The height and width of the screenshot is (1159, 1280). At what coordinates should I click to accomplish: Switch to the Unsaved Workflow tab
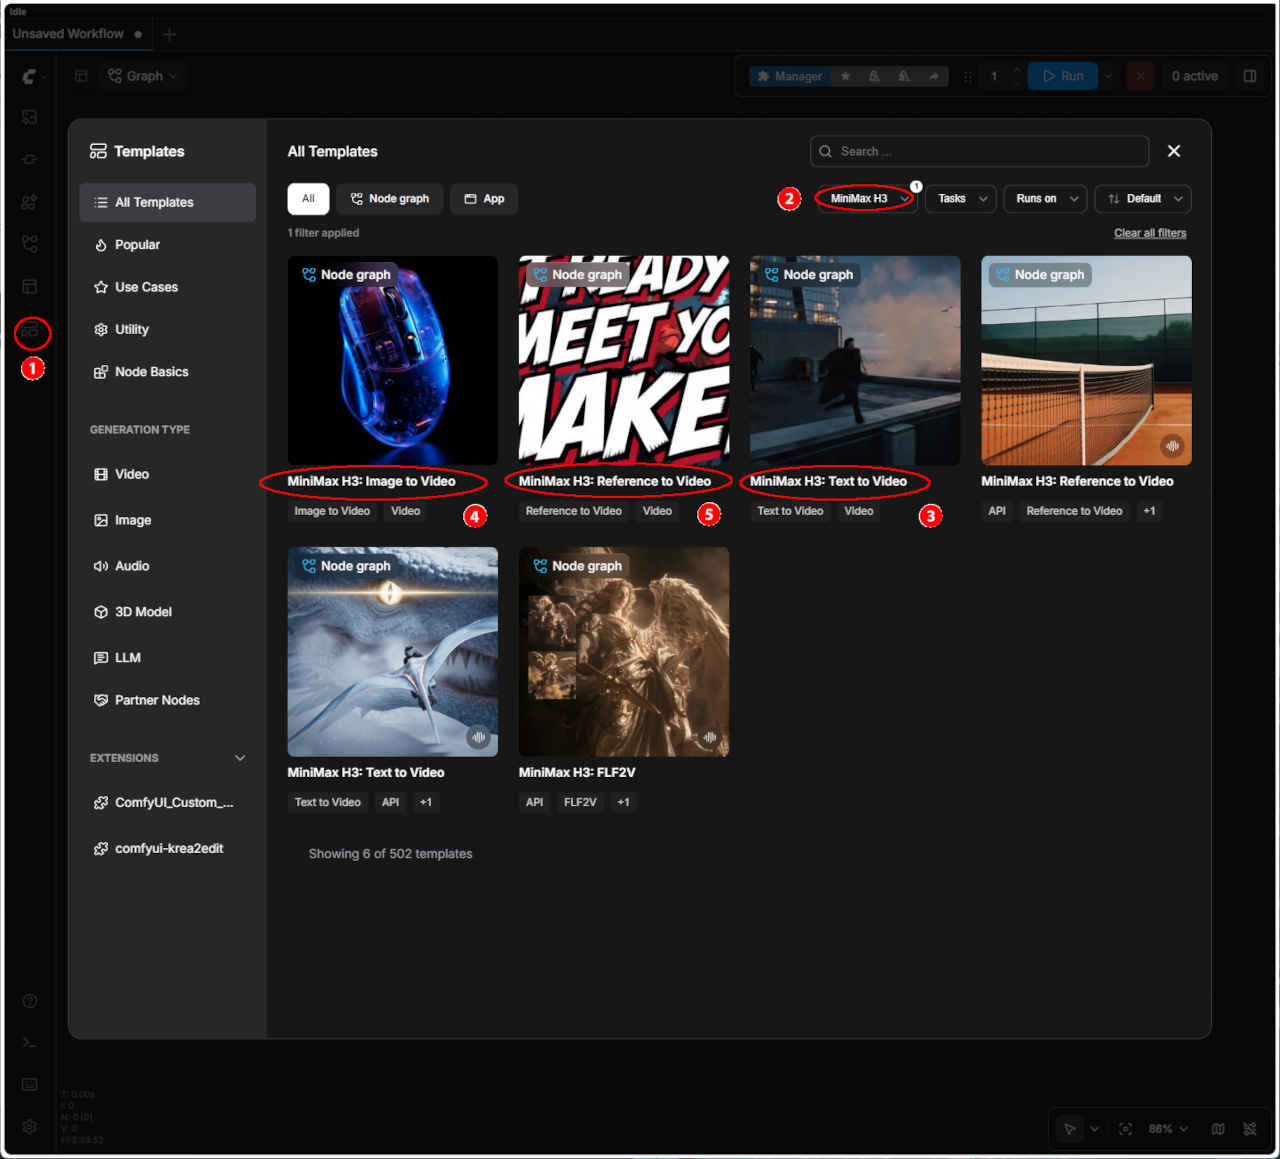[76, 34]
